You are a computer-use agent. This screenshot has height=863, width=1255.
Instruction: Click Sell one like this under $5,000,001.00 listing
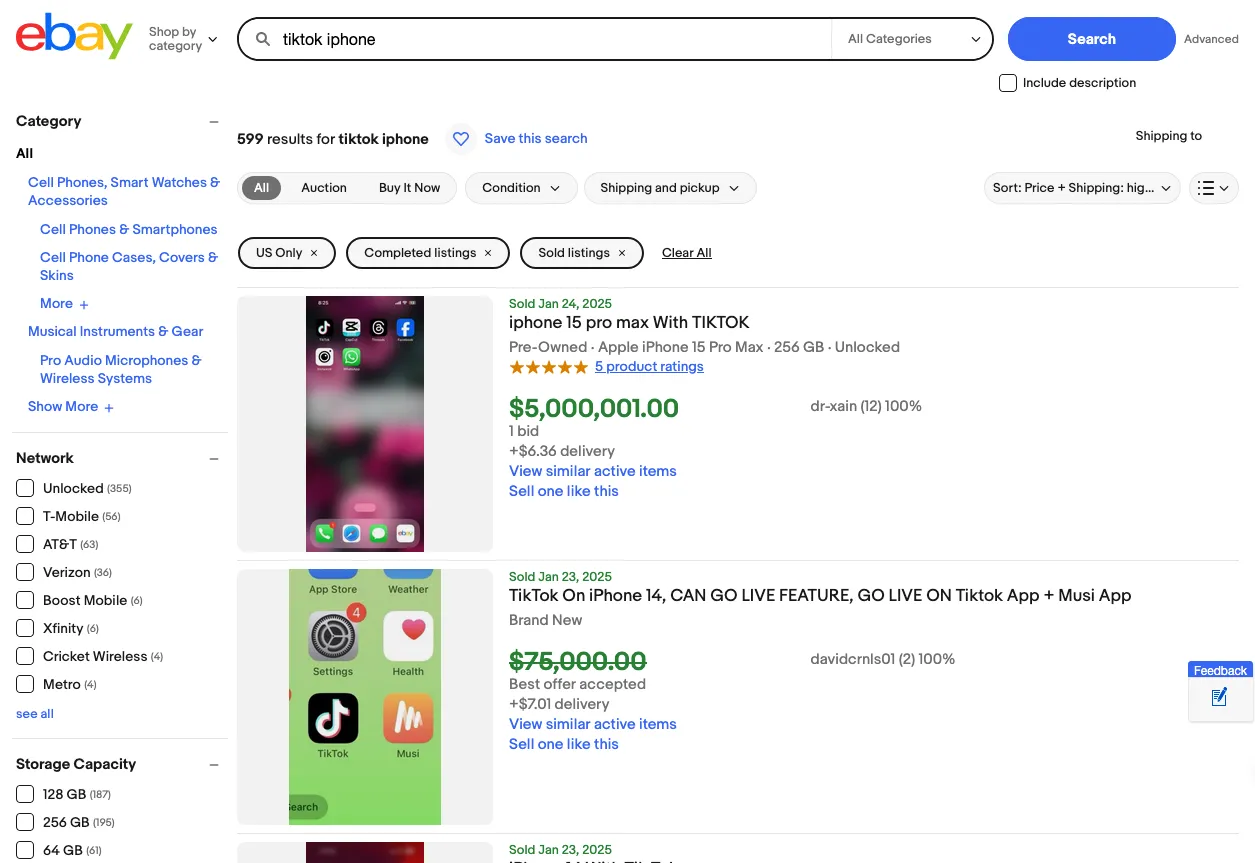564,491
